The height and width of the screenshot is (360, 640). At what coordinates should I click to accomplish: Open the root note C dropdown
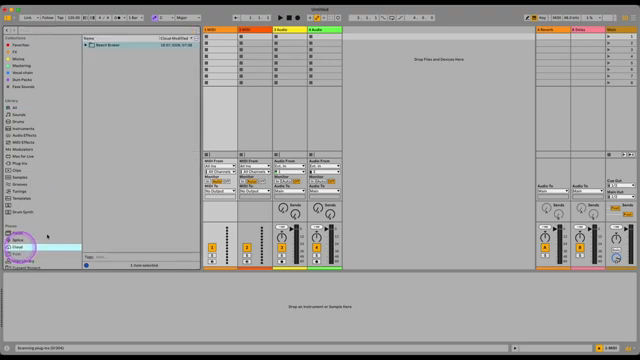click(x=166, y=18)
